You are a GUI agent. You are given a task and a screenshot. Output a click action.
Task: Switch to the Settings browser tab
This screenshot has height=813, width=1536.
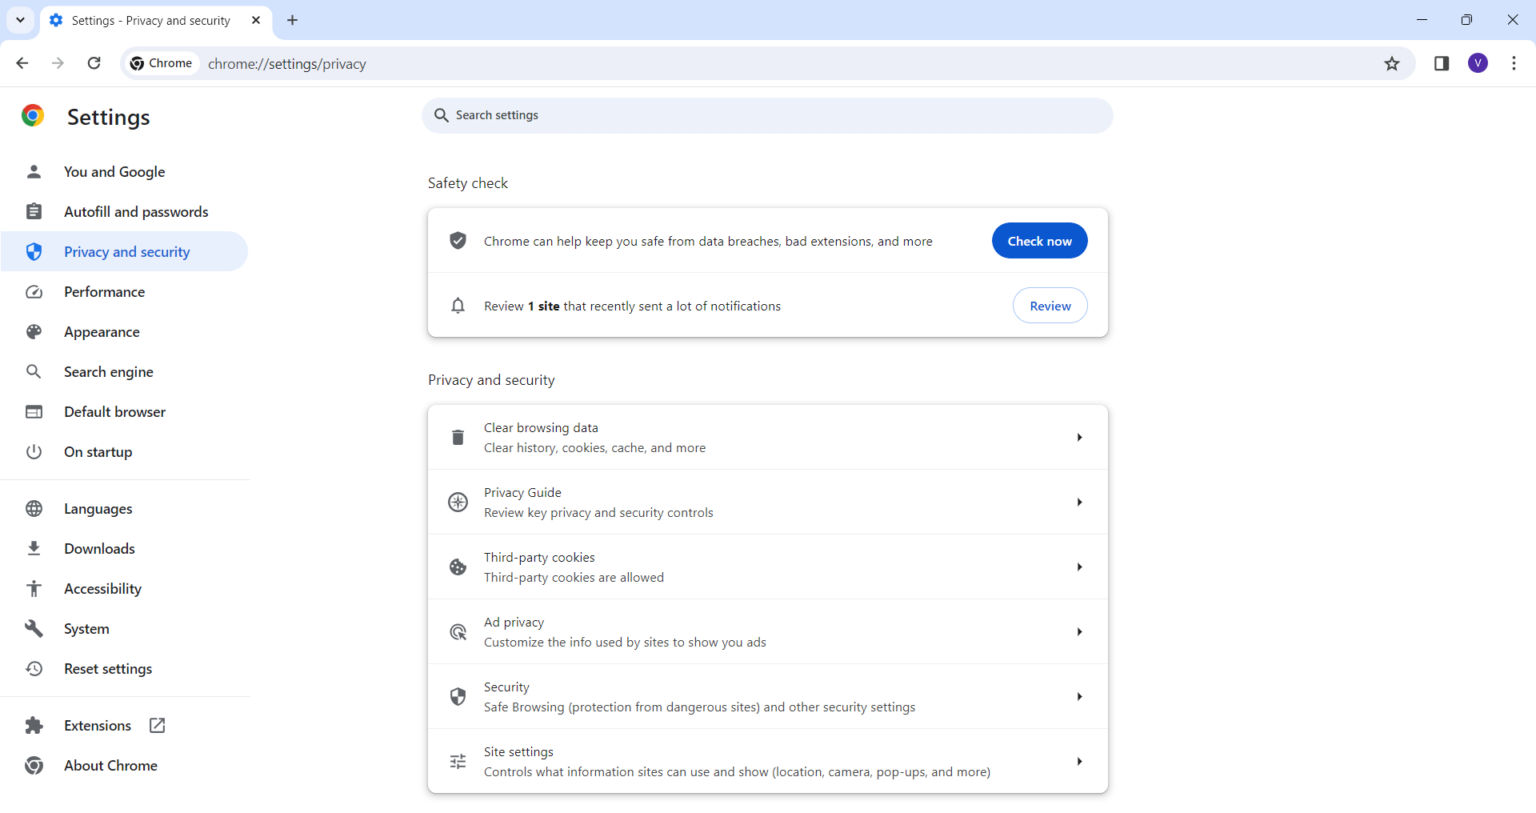point(150,20)
